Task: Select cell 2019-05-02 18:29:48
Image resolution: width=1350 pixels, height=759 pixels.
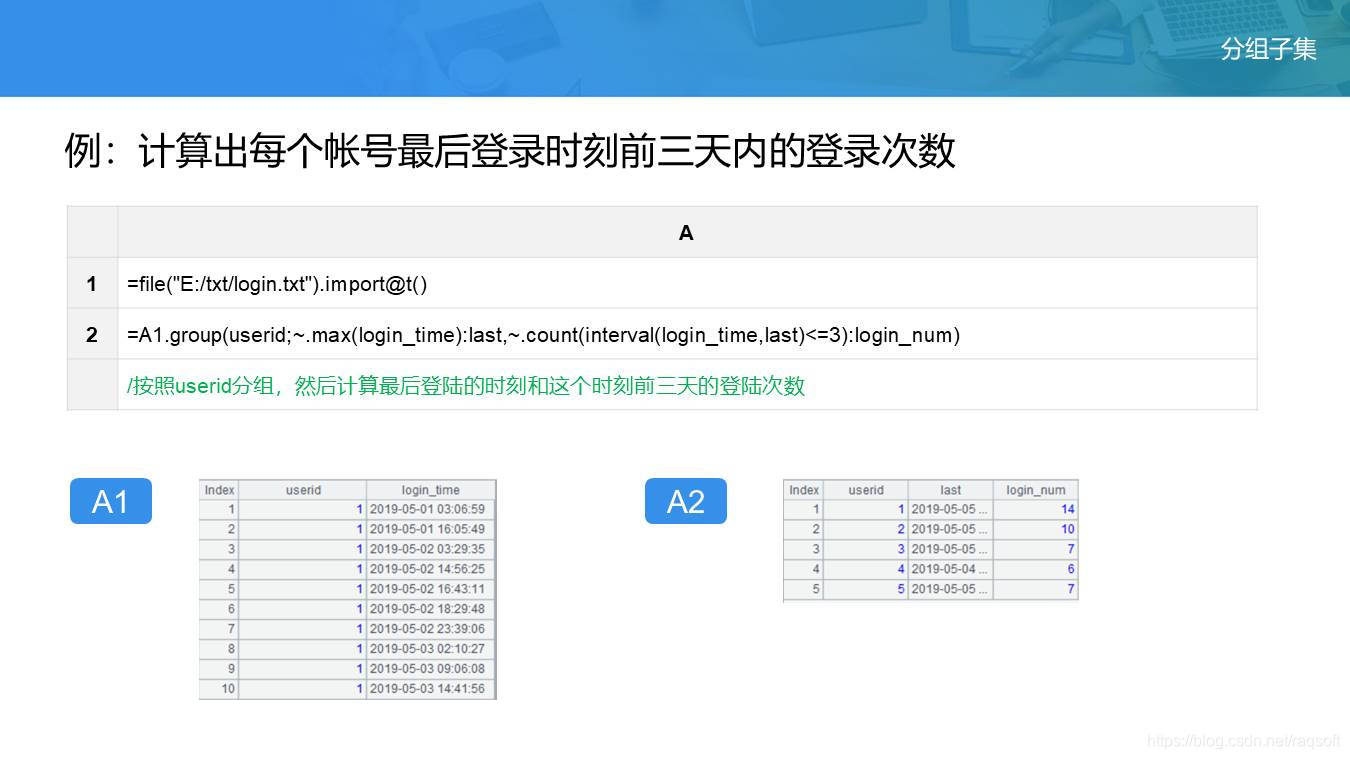Action: tap(431, 609)
